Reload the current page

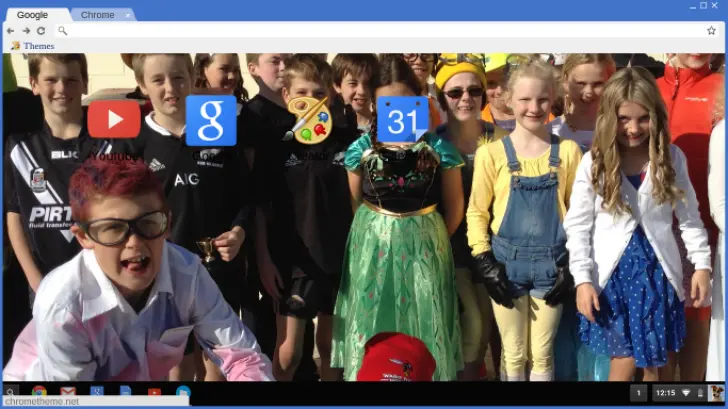click(x=41, y=30)
